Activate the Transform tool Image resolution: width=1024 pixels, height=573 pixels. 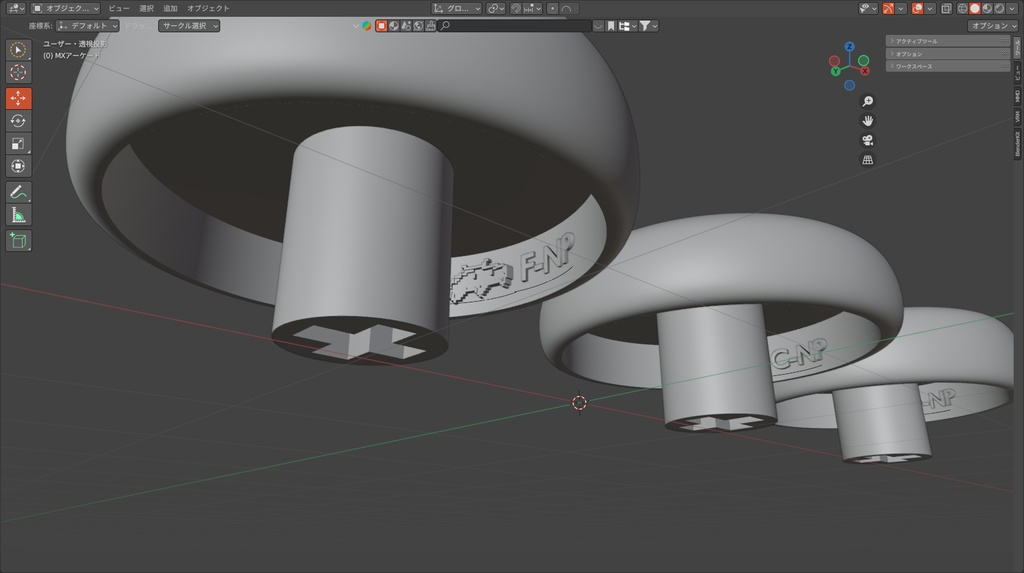tap(18, 166)
